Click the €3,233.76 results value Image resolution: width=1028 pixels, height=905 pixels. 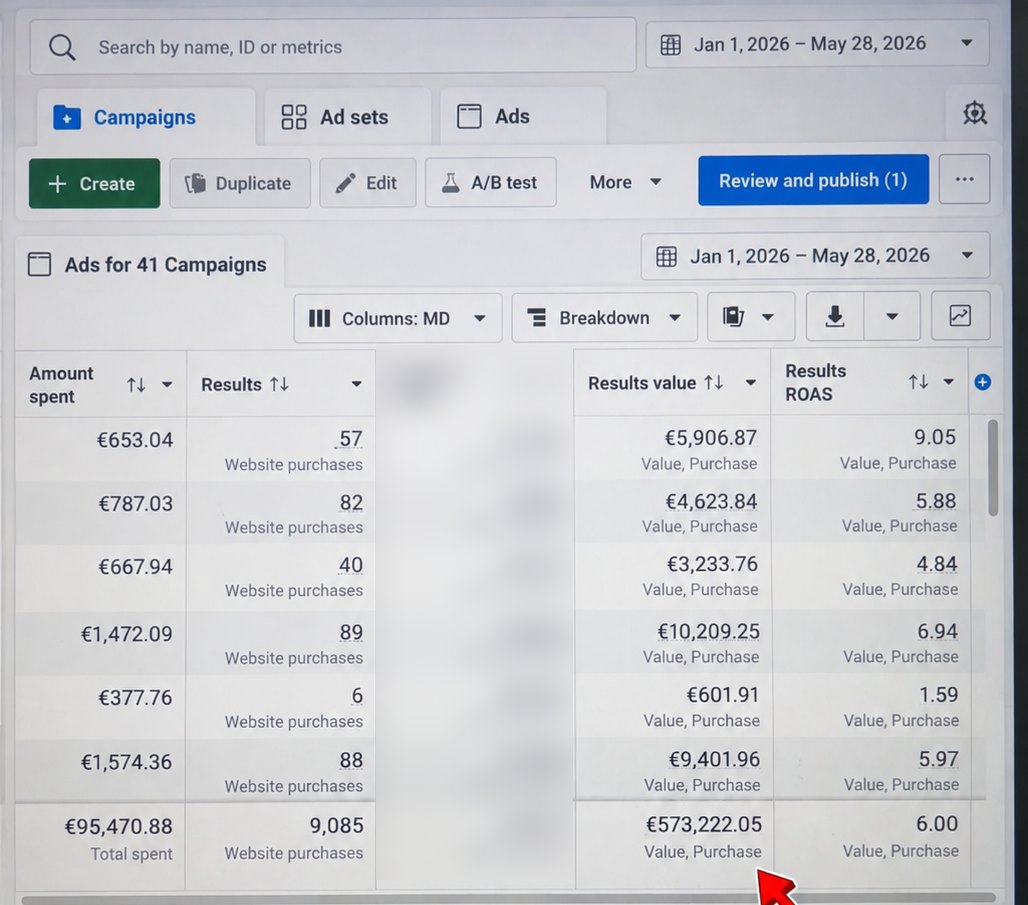(x=713, y=564)
